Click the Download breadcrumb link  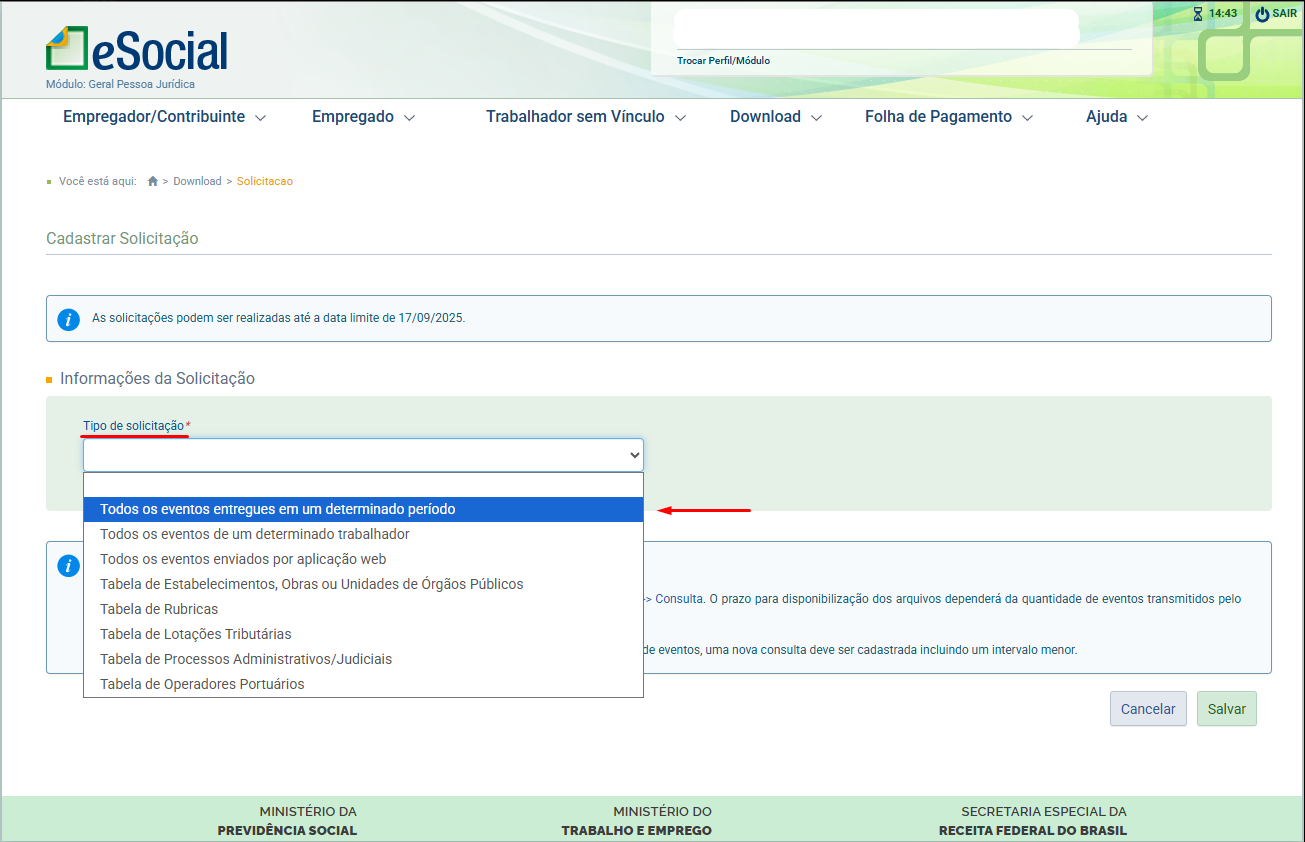[197, 181]
